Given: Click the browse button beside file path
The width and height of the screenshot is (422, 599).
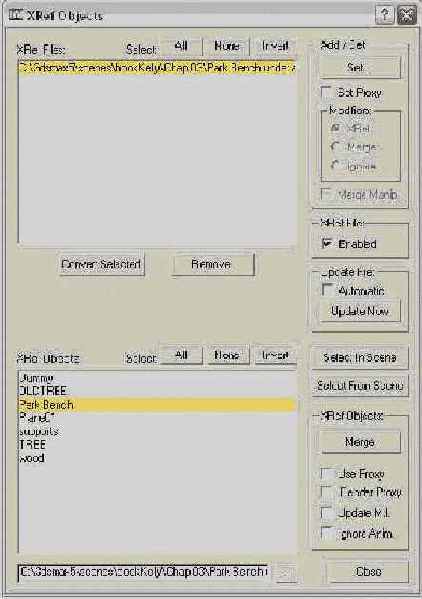Looking at the screenshot, I should (x=285, y=572).
